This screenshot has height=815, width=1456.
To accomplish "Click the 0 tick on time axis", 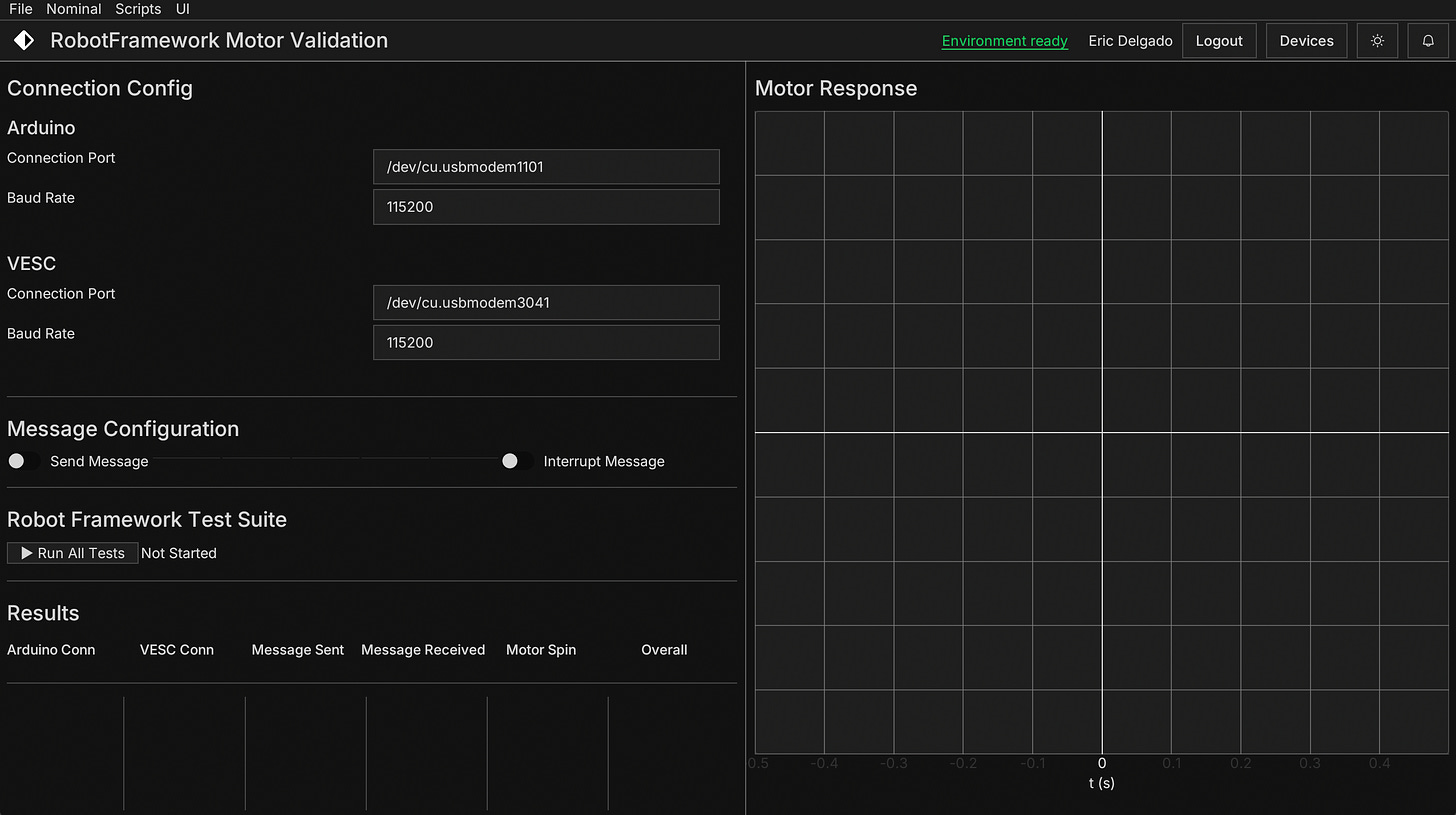I will click(1102, 763).
